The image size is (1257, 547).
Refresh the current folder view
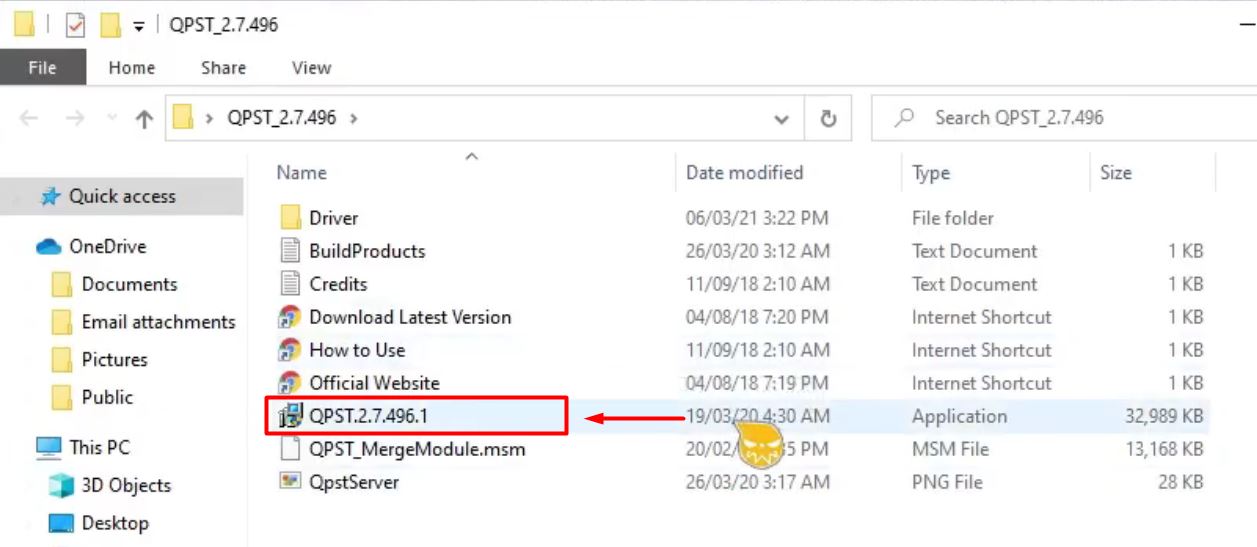(x=828, y=118)
